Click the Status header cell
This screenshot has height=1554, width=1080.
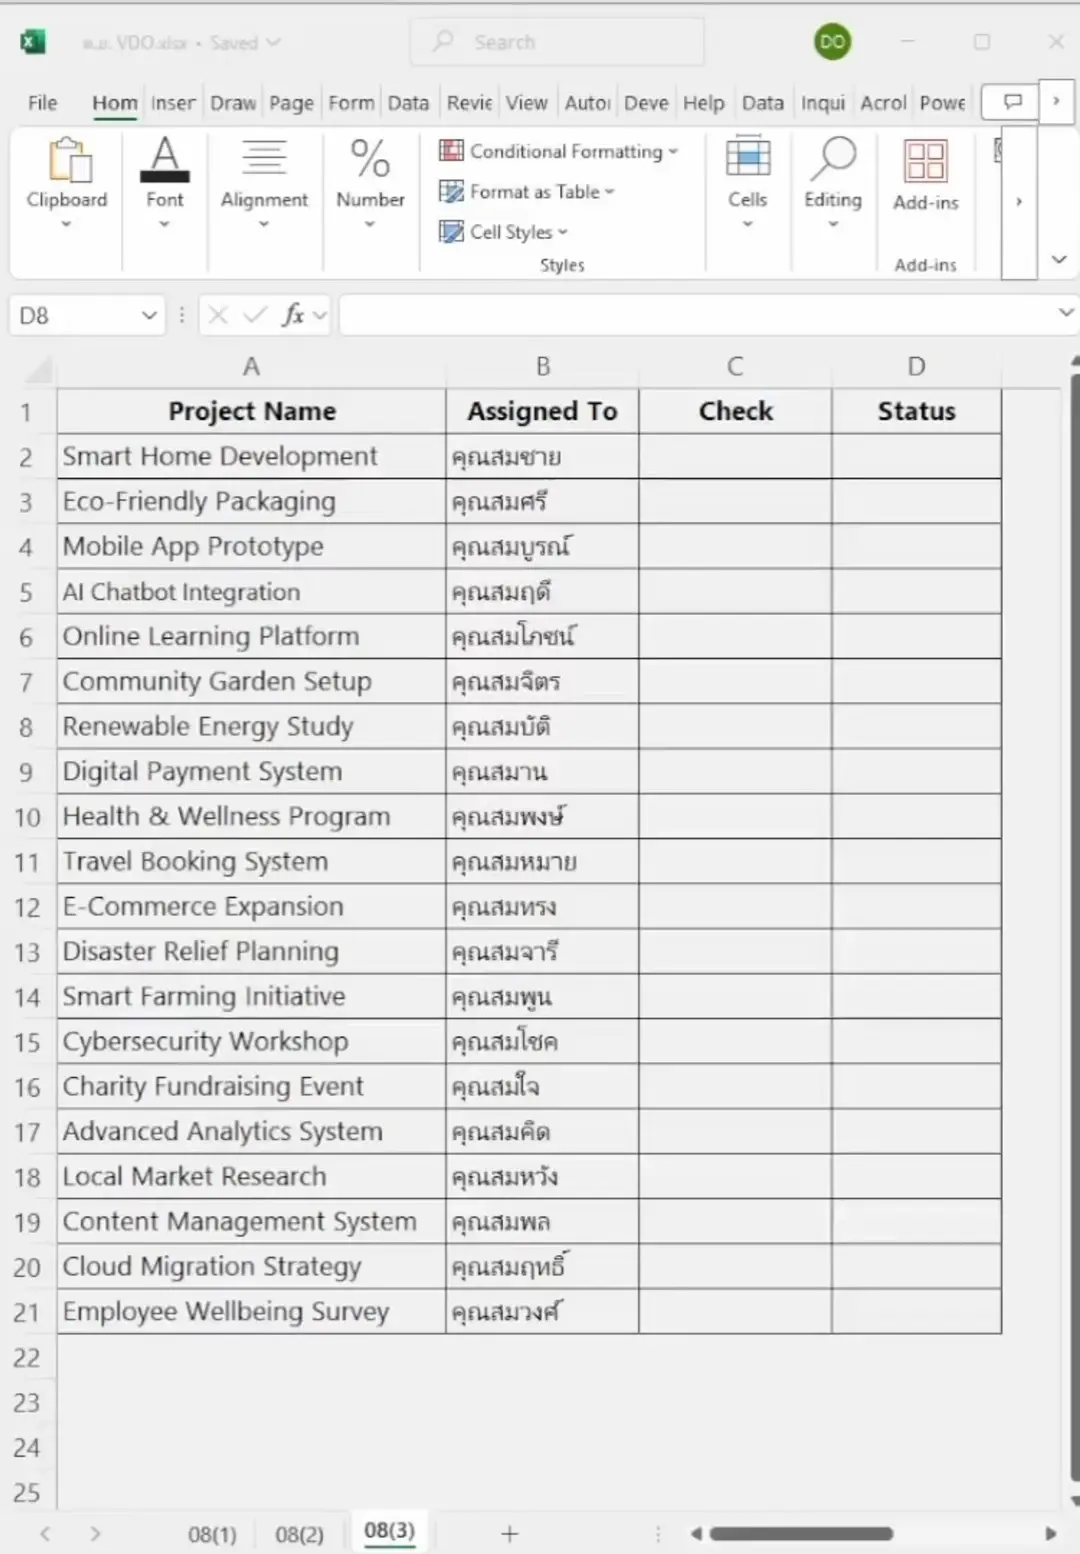[x=916, y=411]
